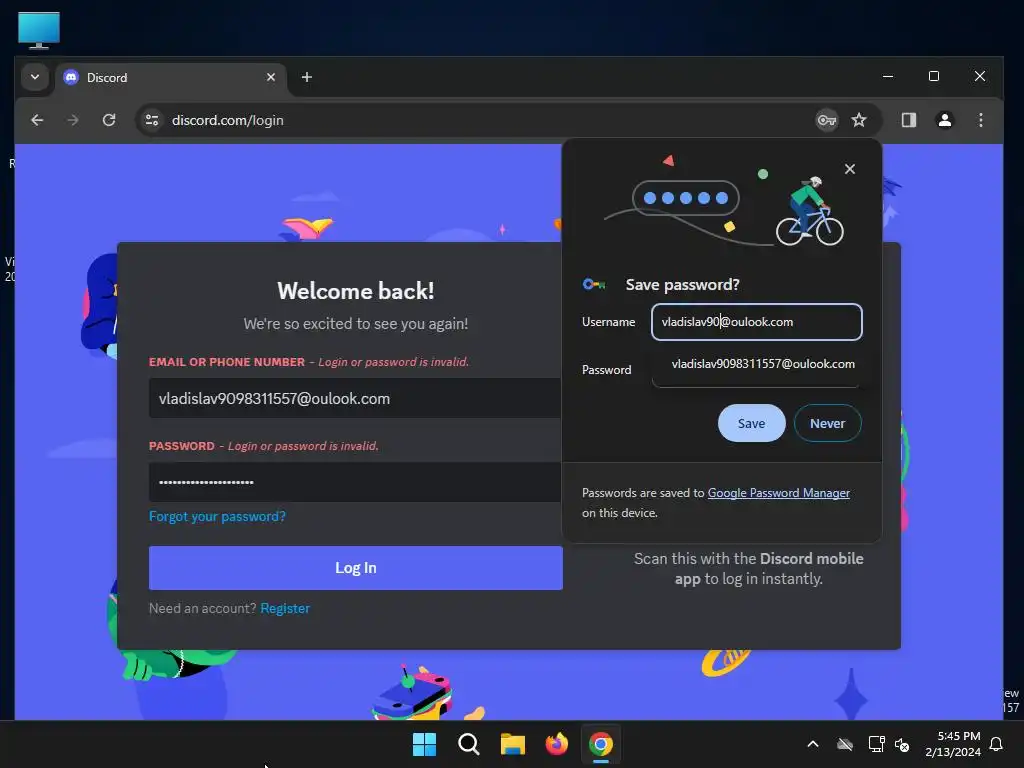Click the address bar URL discord.com/login
The width and height of the screenshot is (1024, 768).
click(x=227, y=120)
